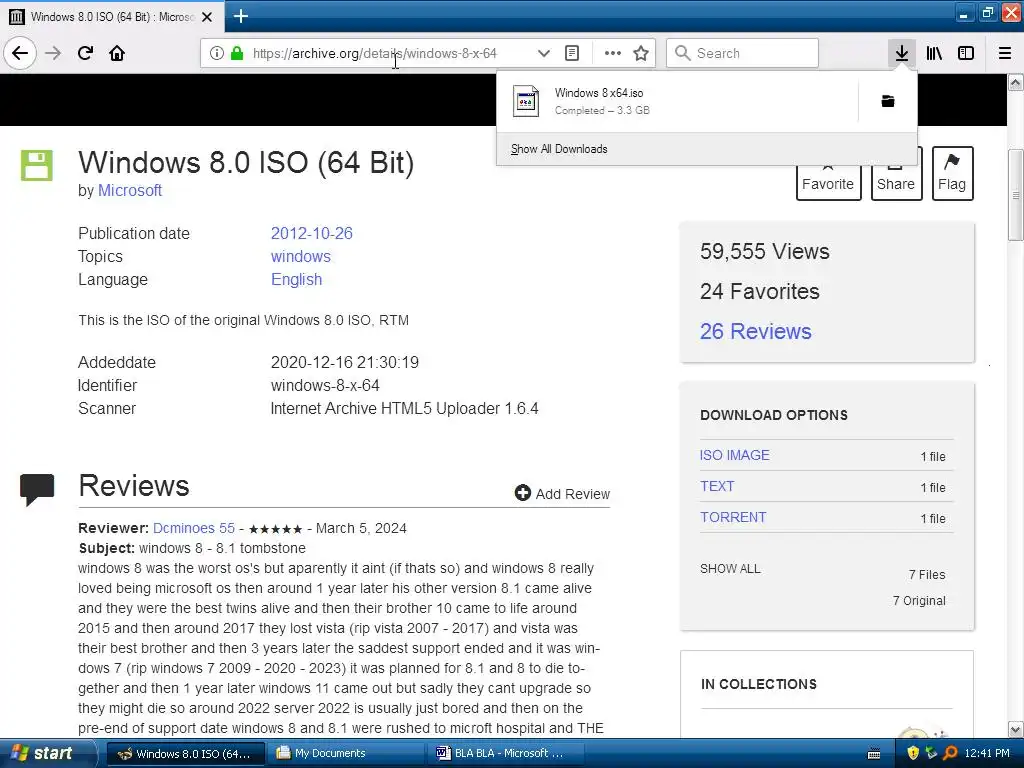Open a new browser tab

pos(241,16)
